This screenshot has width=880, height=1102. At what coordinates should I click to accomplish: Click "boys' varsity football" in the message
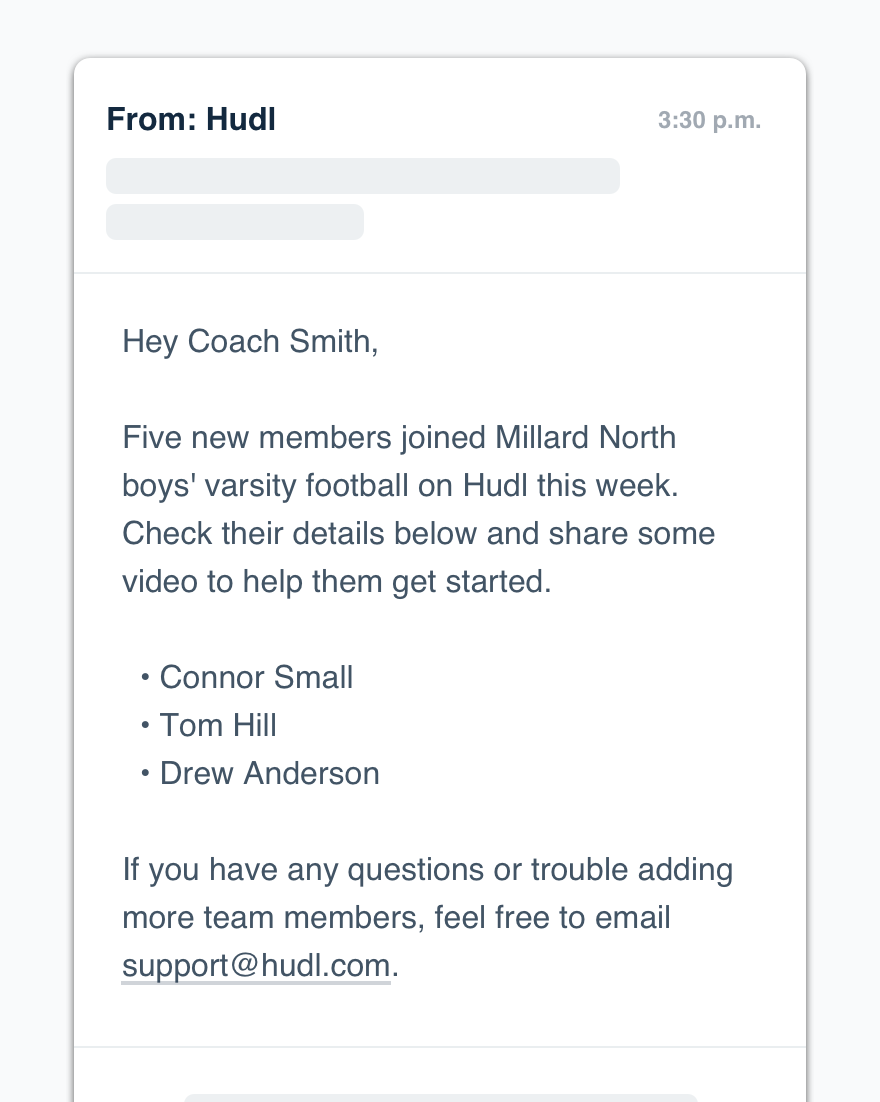(265, 486)
